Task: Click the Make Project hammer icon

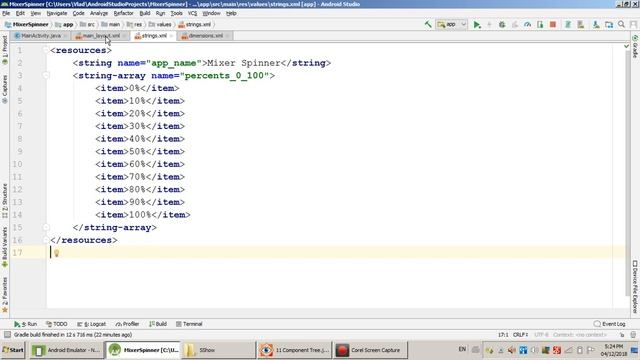Action: tap(428, 24)
